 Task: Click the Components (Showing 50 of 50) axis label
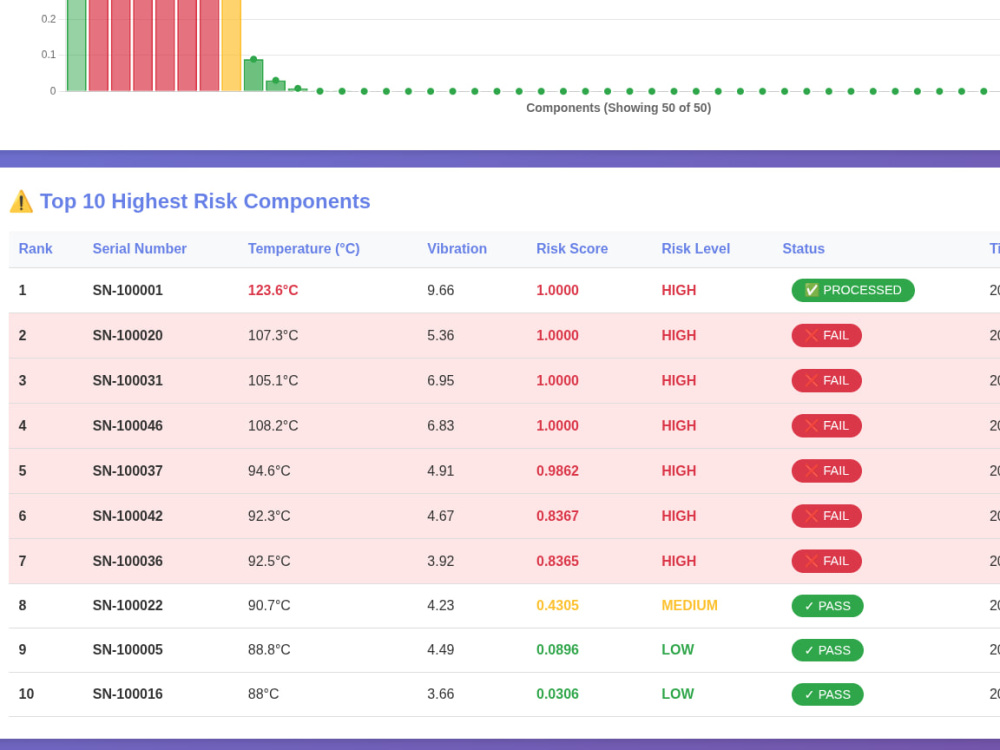pyautogui.click(x=619, y=108)
